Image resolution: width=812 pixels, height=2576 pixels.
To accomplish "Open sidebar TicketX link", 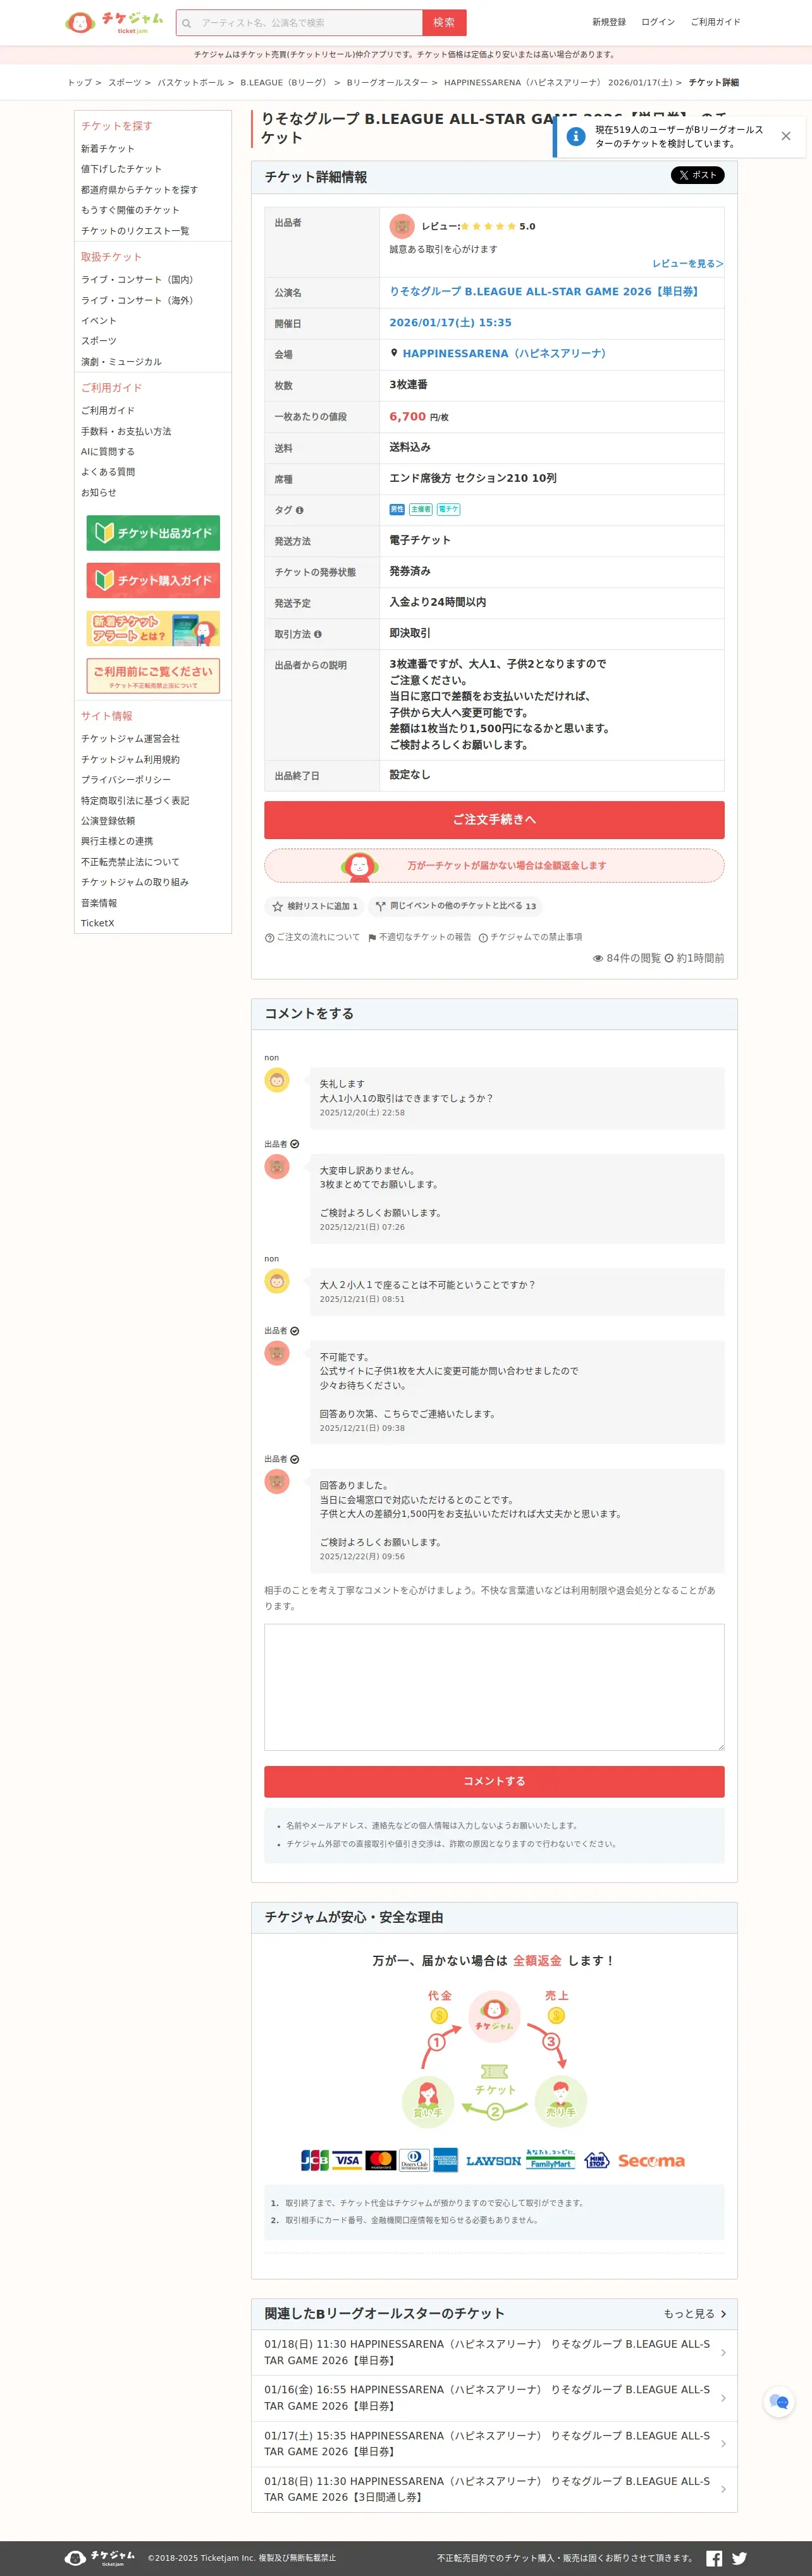I will 98,923.
